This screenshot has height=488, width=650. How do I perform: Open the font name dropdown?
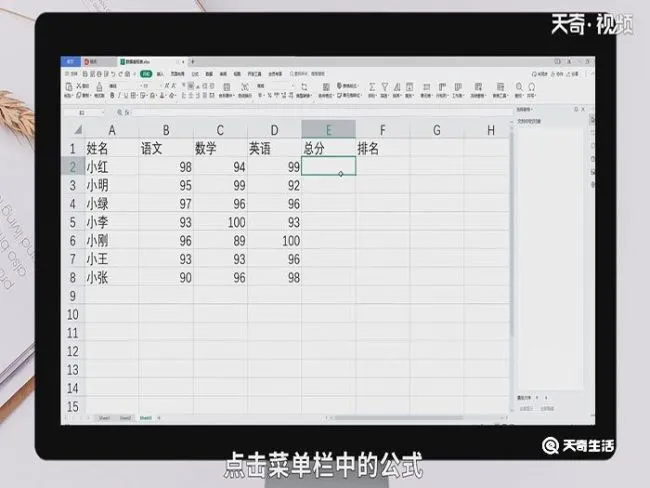pyautogui.click(x=141, y=86)
